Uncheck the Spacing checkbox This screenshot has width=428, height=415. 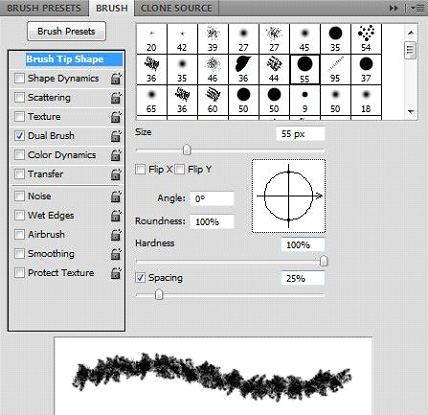[x=140, y=278]
